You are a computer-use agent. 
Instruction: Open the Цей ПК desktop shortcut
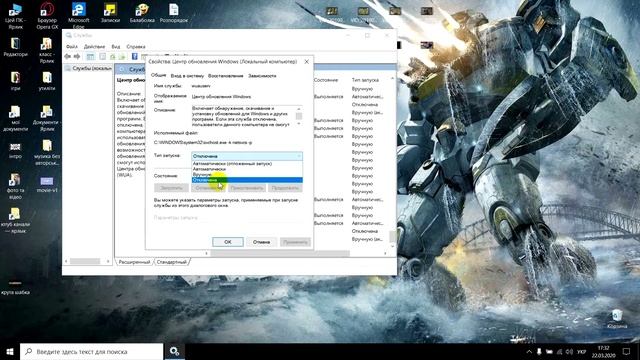[x=16, y=16]
